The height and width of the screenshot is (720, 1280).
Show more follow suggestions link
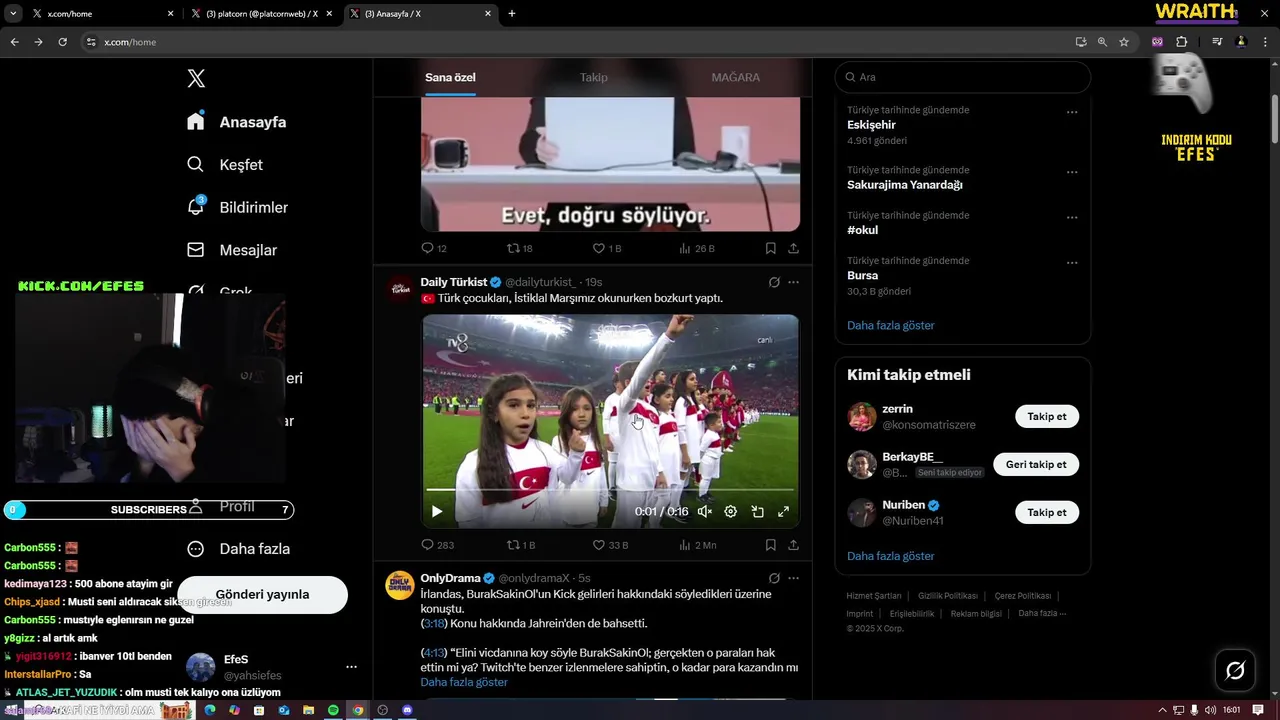[x=891, y=556]
